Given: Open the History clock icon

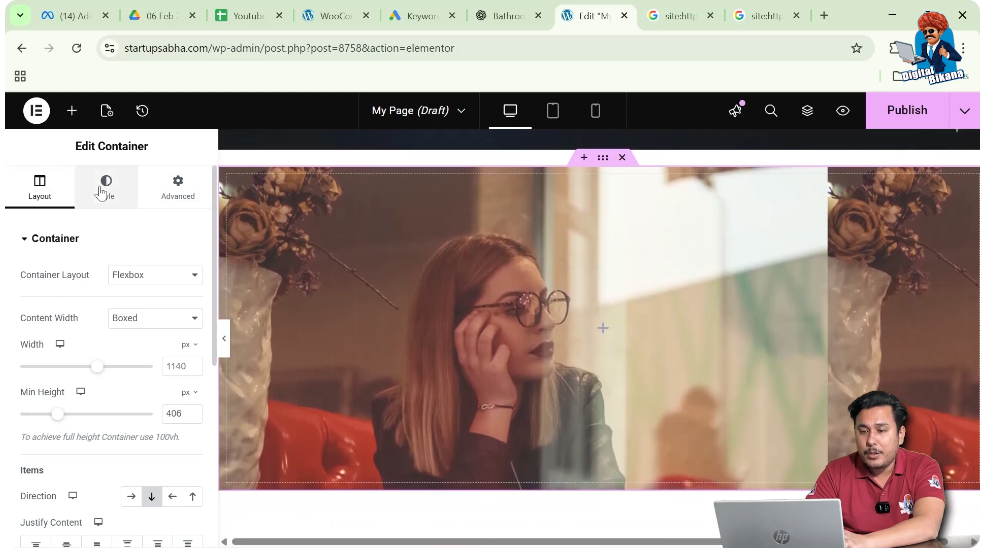Looking at the screenshot, I should (x=142, y=111).
